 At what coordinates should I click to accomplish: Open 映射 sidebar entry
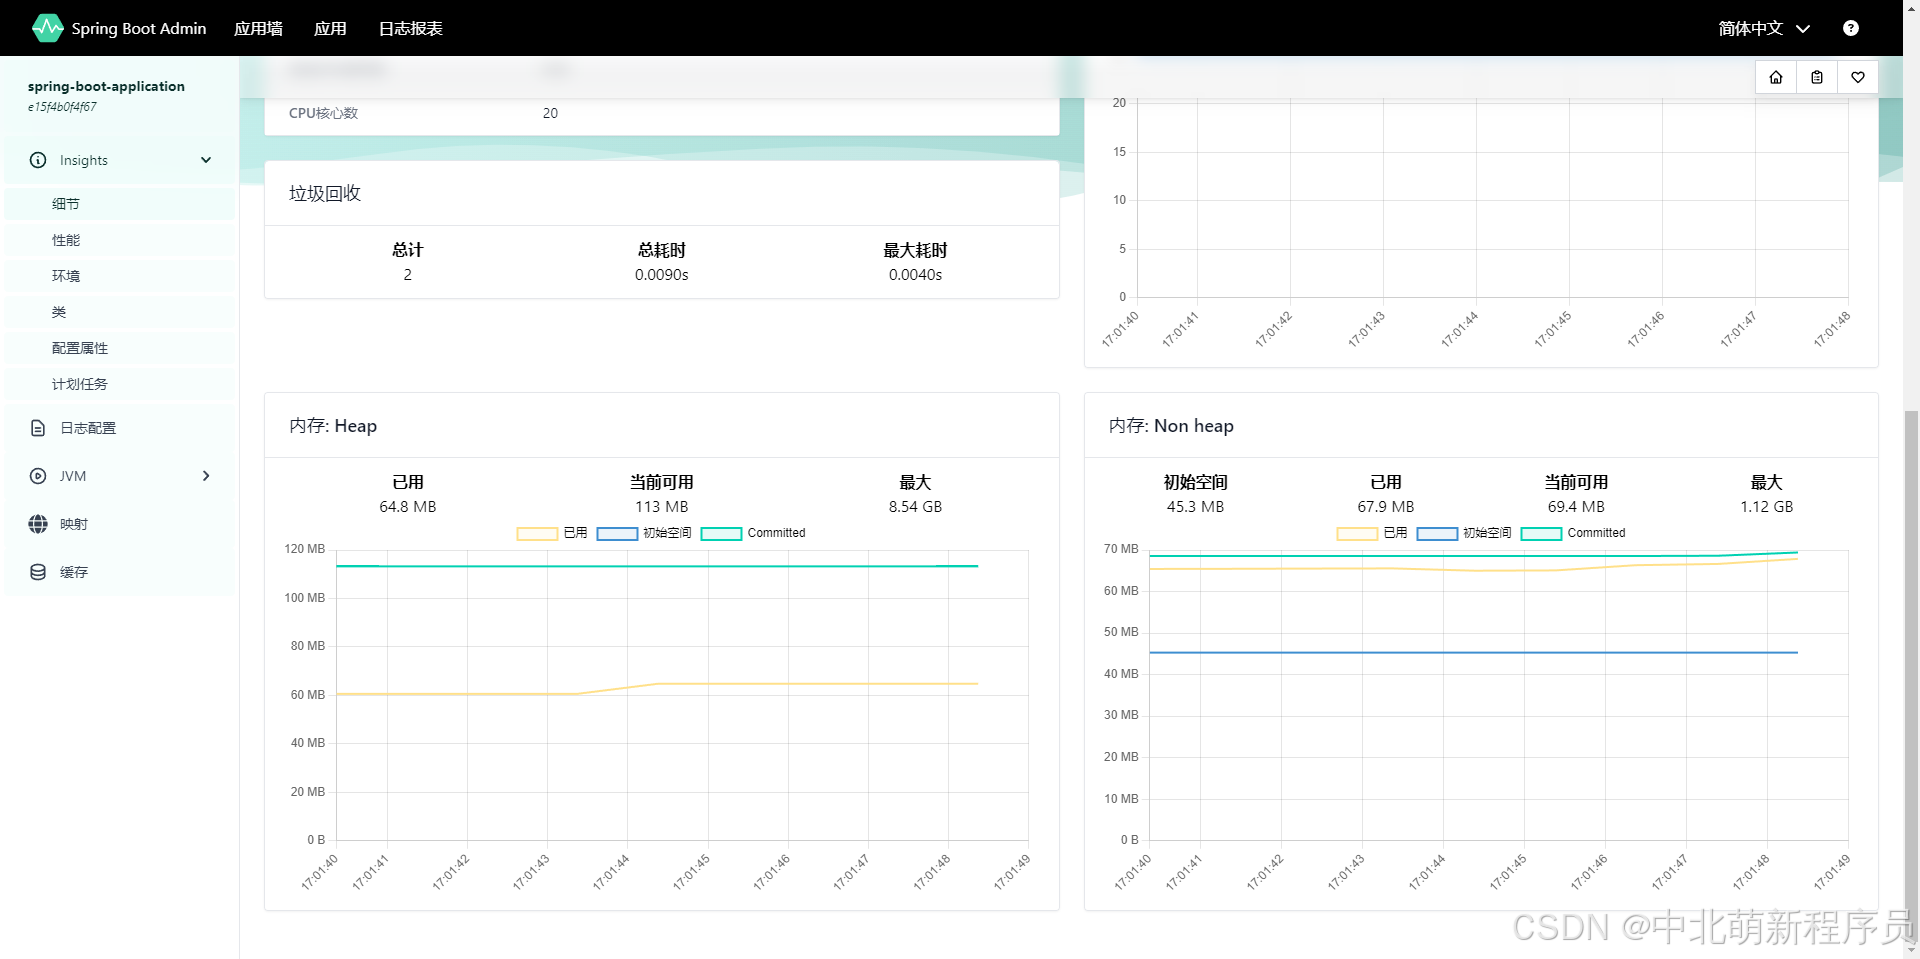(120, 524)
